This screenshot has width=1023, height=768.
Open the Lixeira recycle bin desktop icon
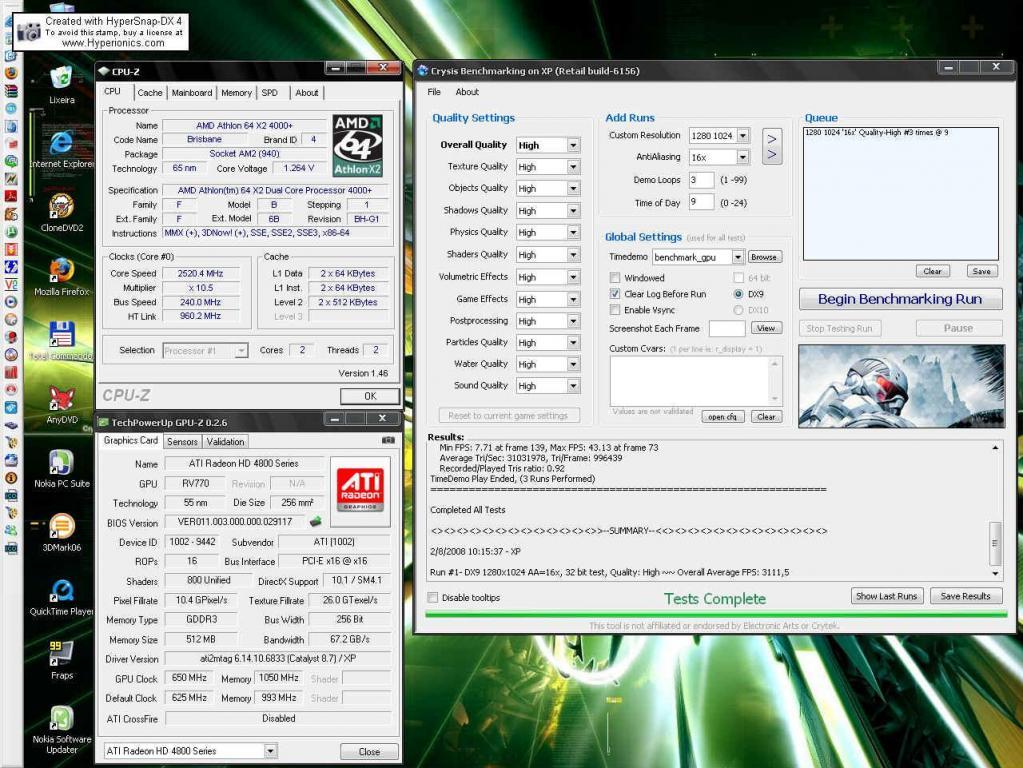[x=61, y=79]
